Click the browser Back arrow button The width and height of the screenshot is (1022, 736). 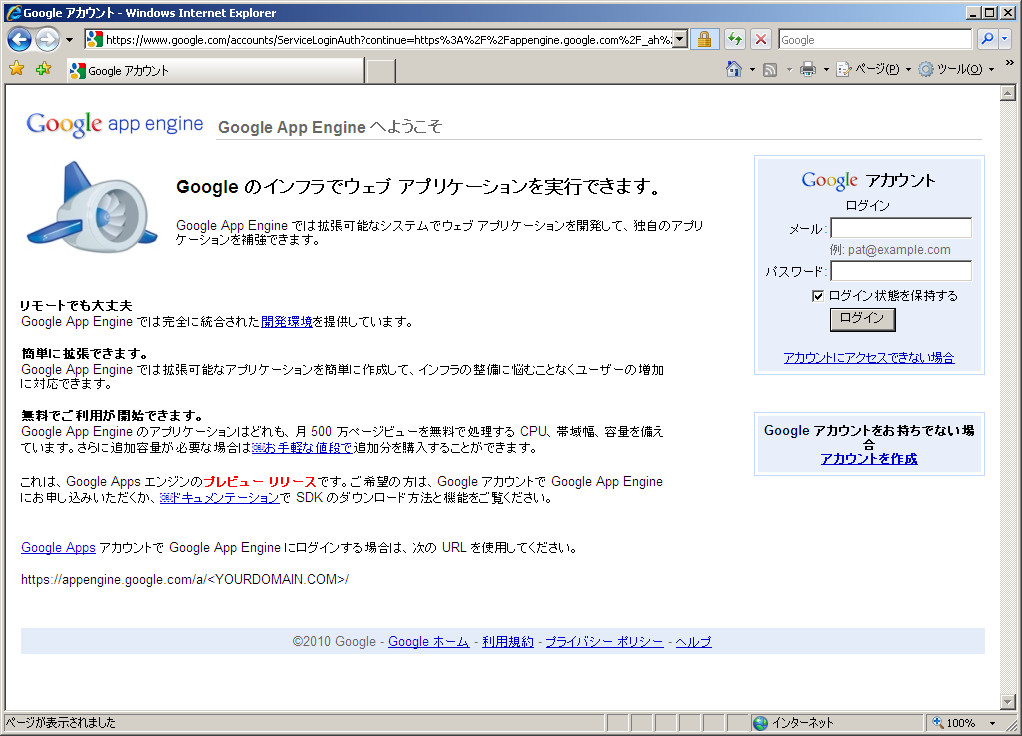point(19,40)
